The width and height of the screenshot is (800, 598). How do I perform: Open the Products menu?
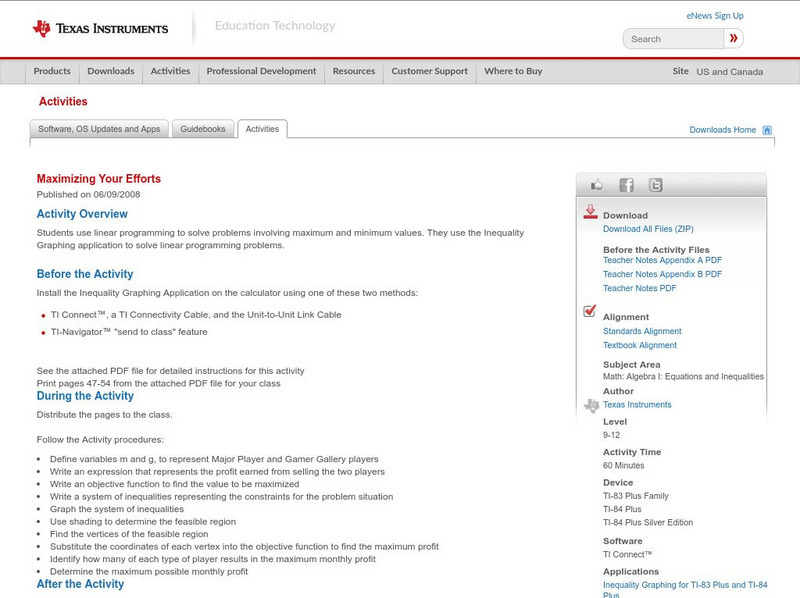52,71
